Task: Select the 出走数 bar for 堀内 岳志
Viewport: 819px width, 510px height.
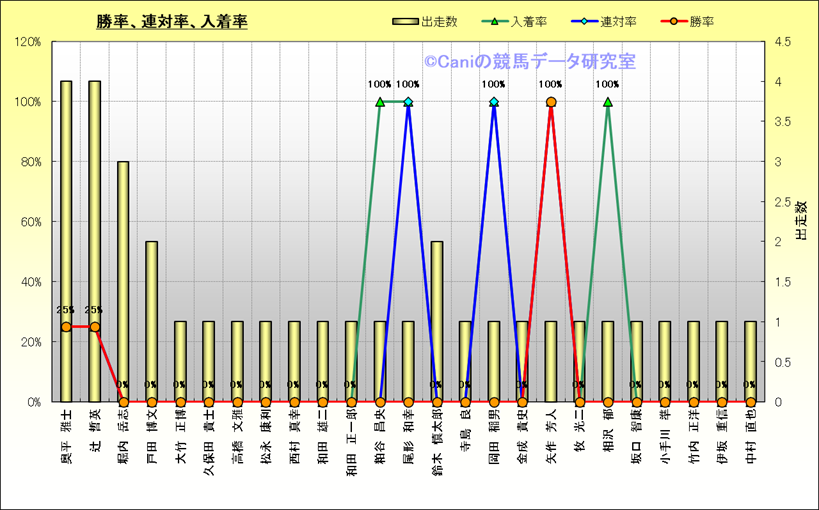Action: click(123, 280)
